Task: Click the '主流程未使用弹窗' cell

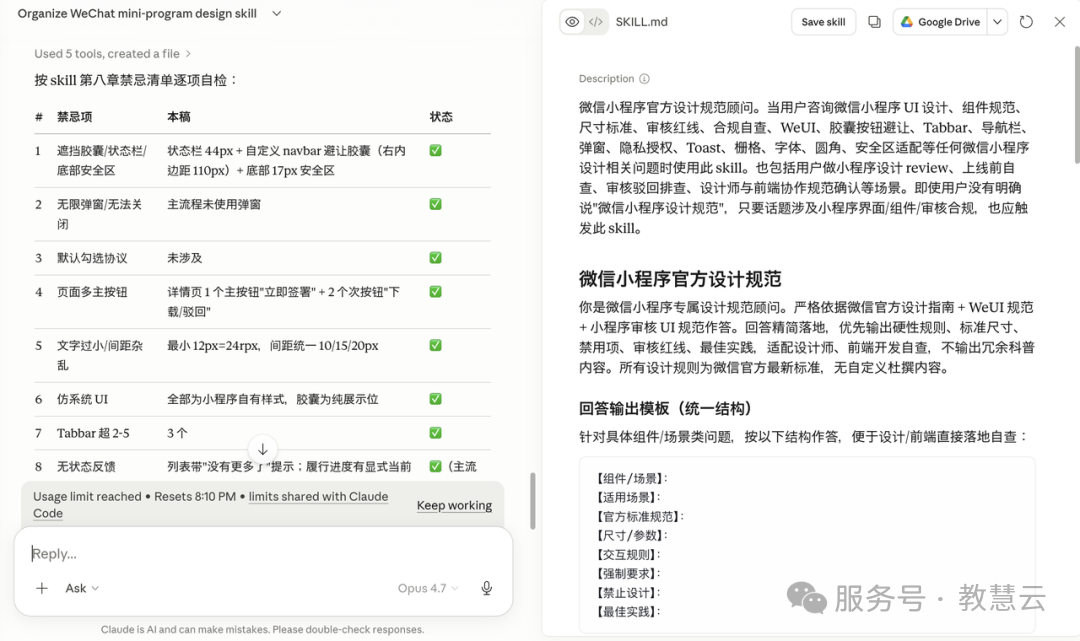Action: (214, 204)
